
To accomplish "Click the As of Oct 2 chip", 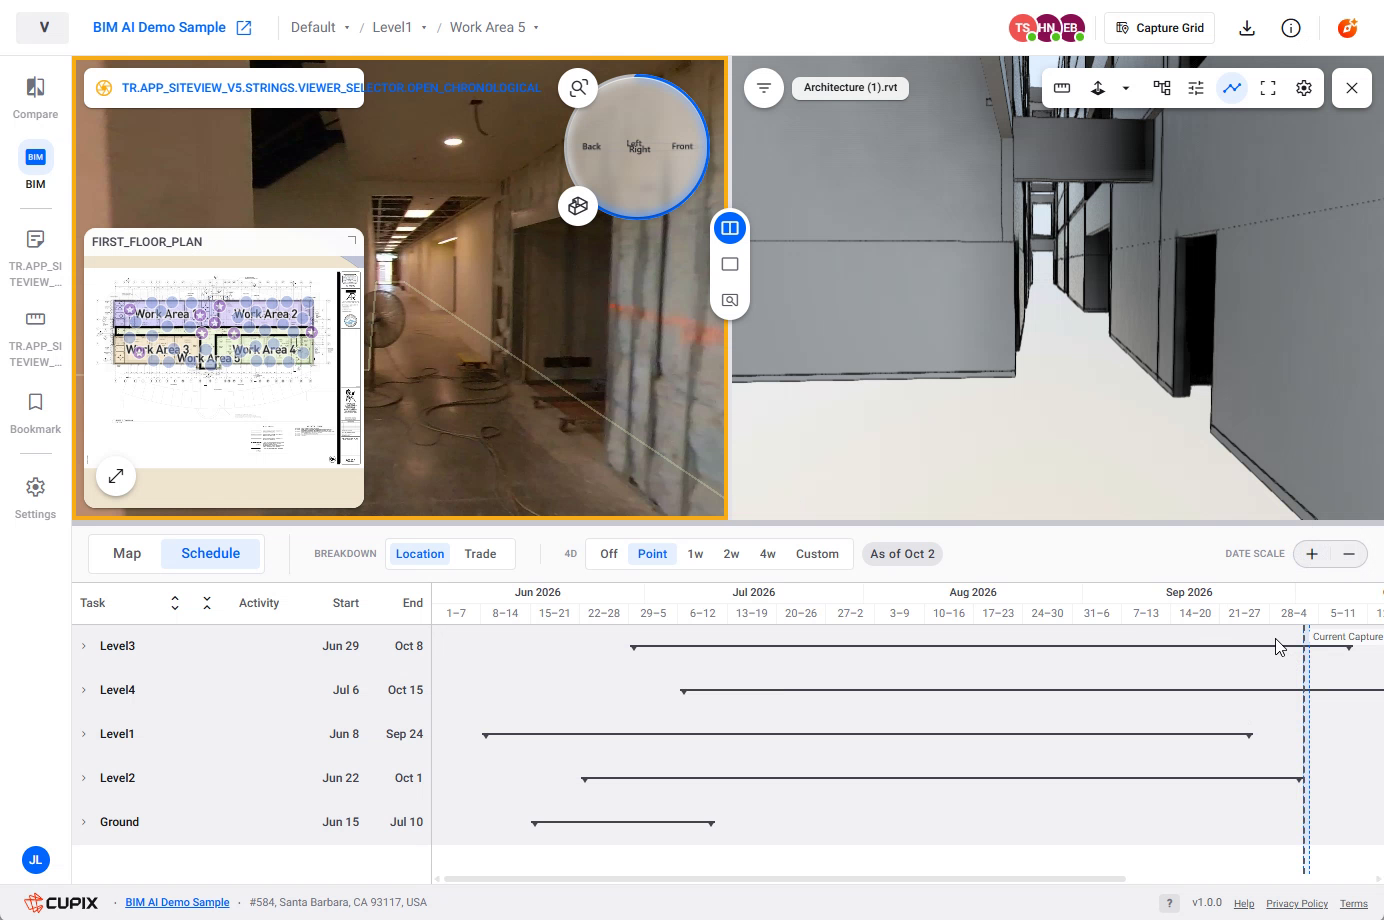I will [x=902, y=554].
